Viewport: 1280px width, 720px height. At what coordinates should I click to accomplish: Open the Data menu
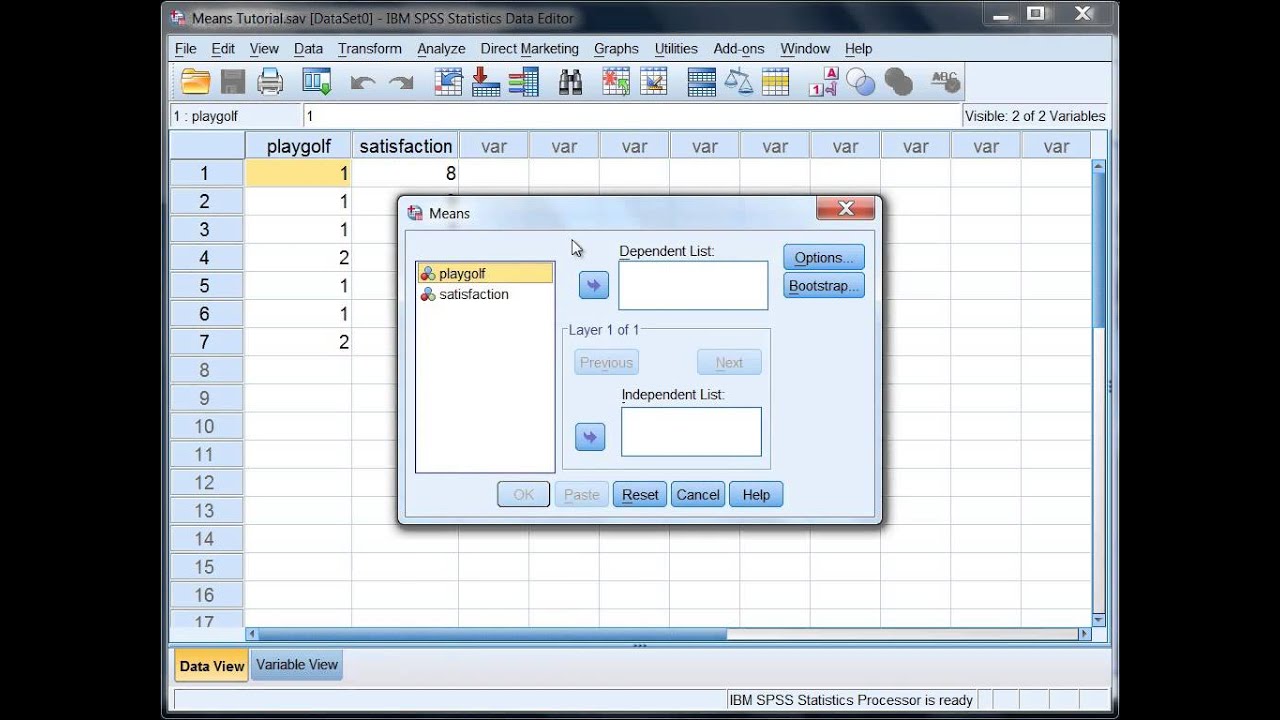[308, 48]
